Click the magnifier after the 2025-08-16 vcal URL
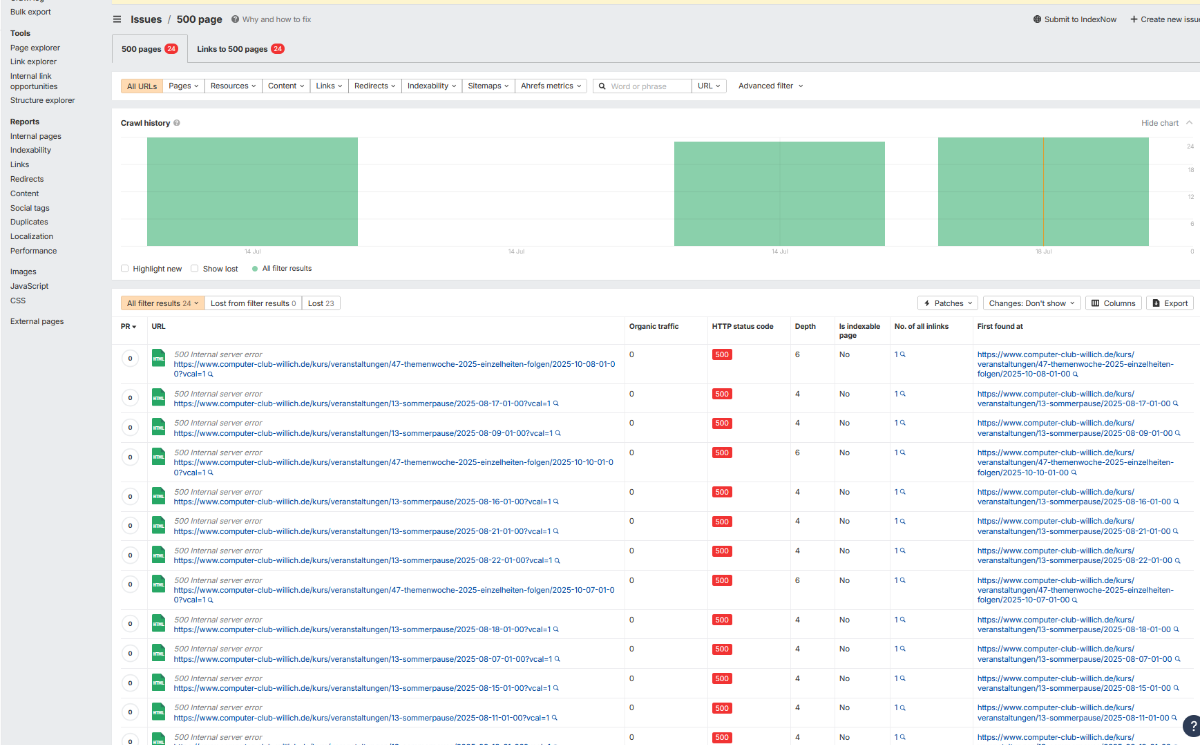1200x745 pixels. pyautogui.click(x=557, y=502)
